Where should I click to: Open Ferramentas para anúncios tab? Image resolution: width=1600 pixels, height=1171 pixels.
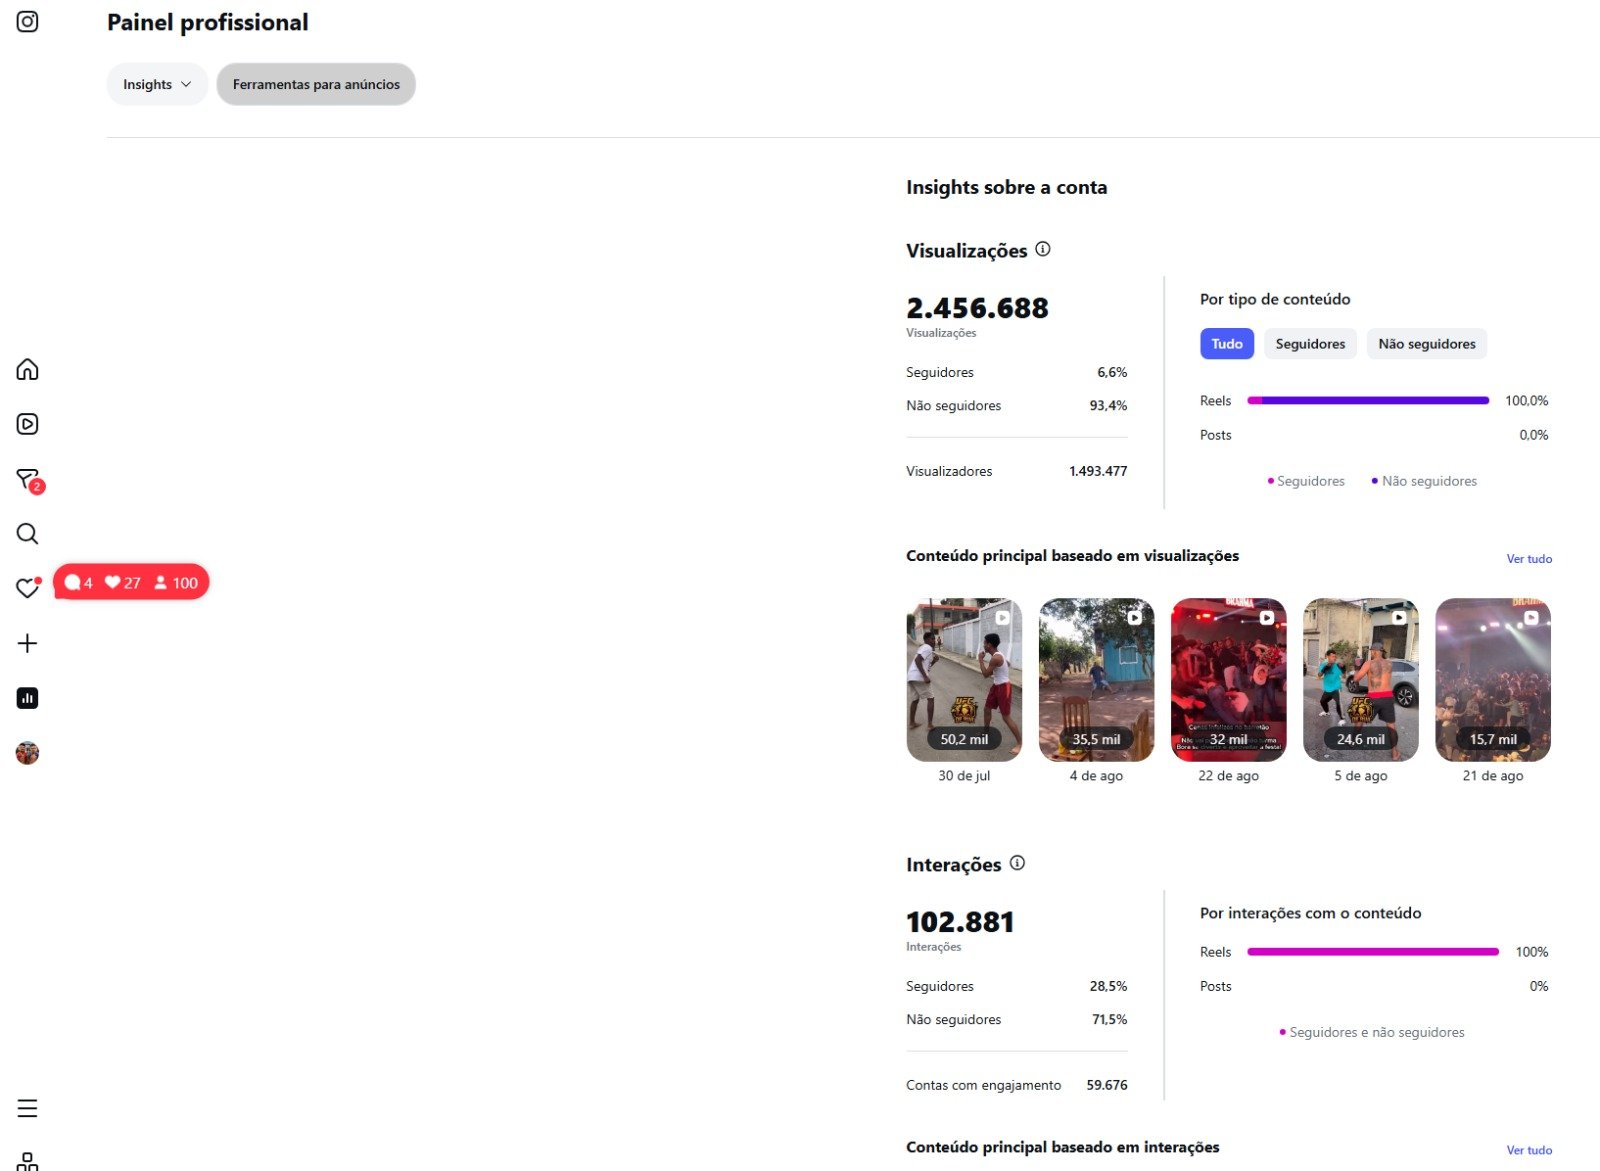[x=316, y=84]
